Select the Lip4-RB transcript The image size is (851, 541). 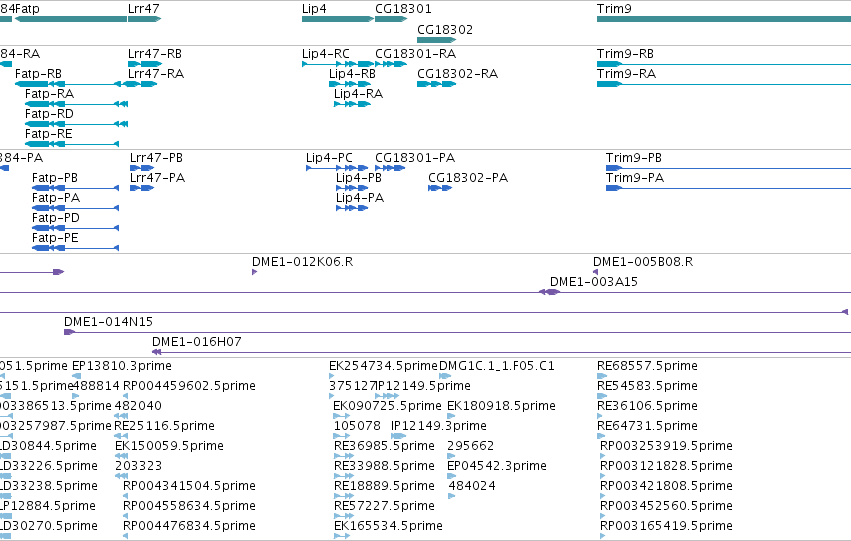coord(350,84)
